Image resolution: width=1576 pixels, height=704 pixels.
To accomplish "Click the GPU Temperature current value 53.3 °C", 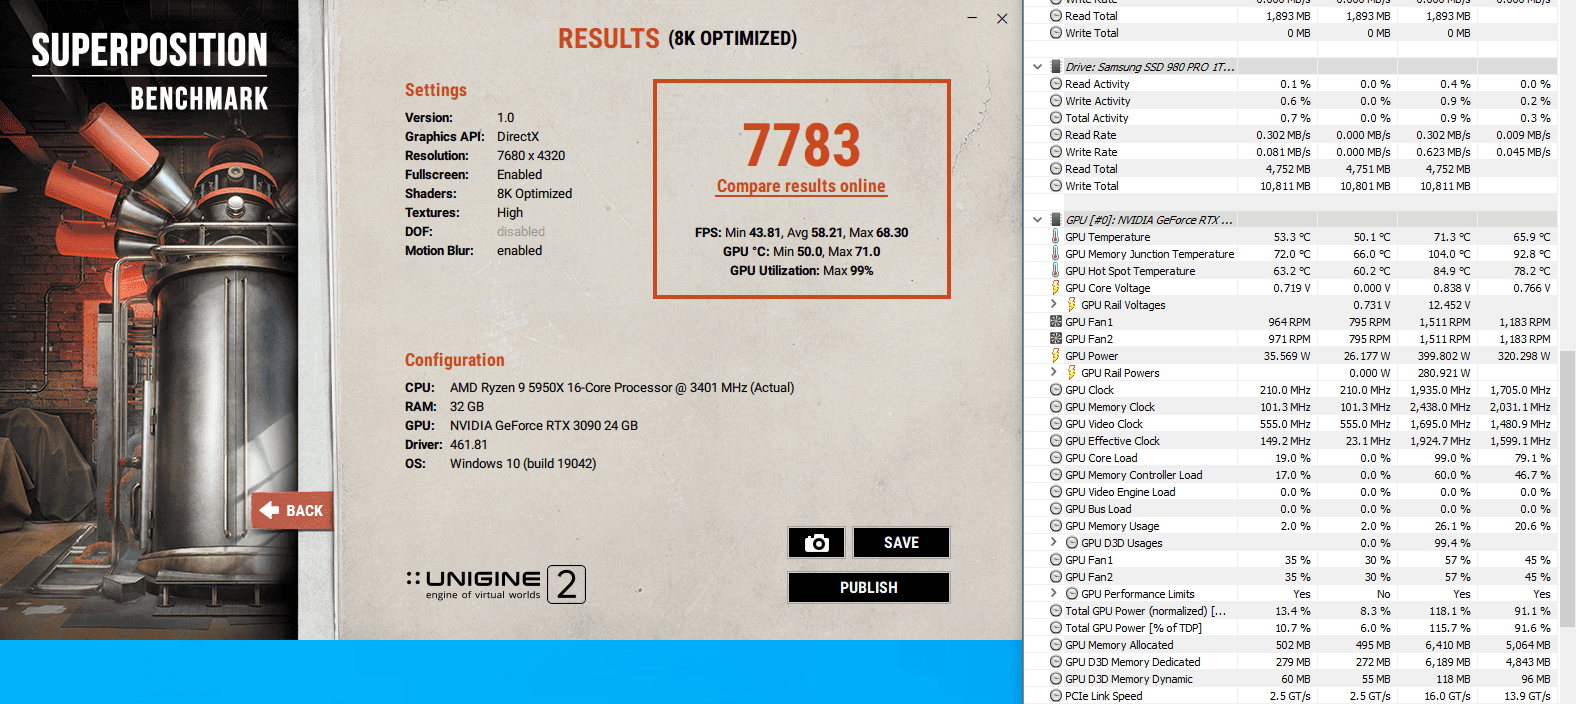I will pyautogui.click(x=1292, y=237).
